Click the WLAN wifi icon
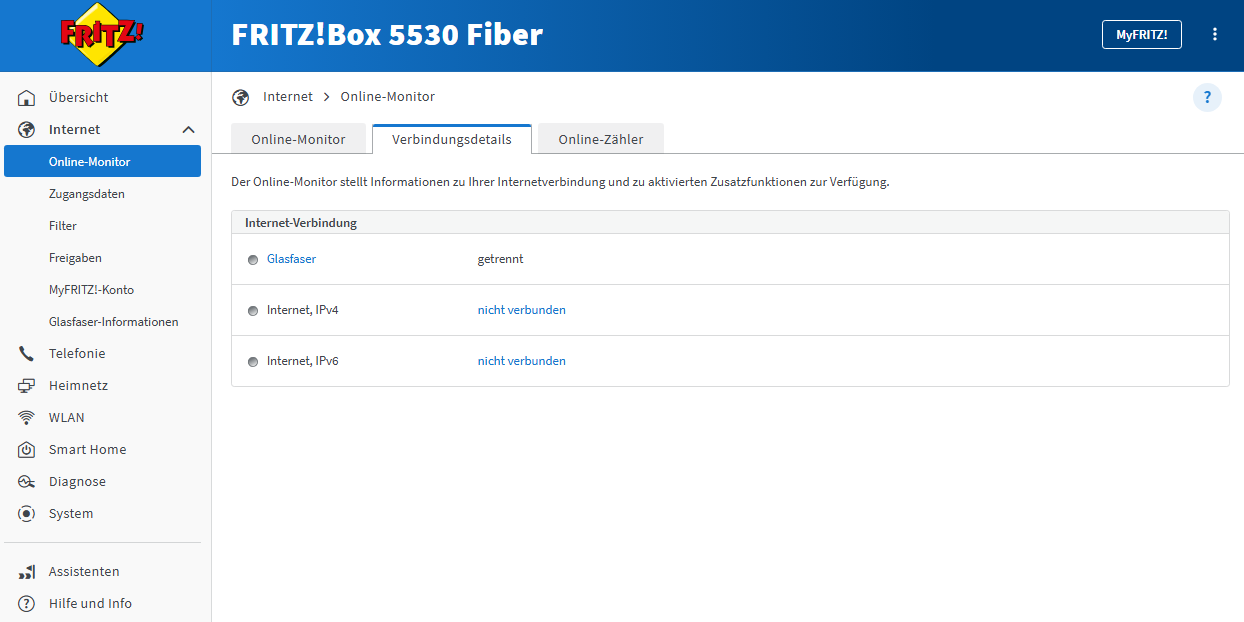The height and width of the screenshot is (622, 1244). pyautogui.click(x=27, y=418)
